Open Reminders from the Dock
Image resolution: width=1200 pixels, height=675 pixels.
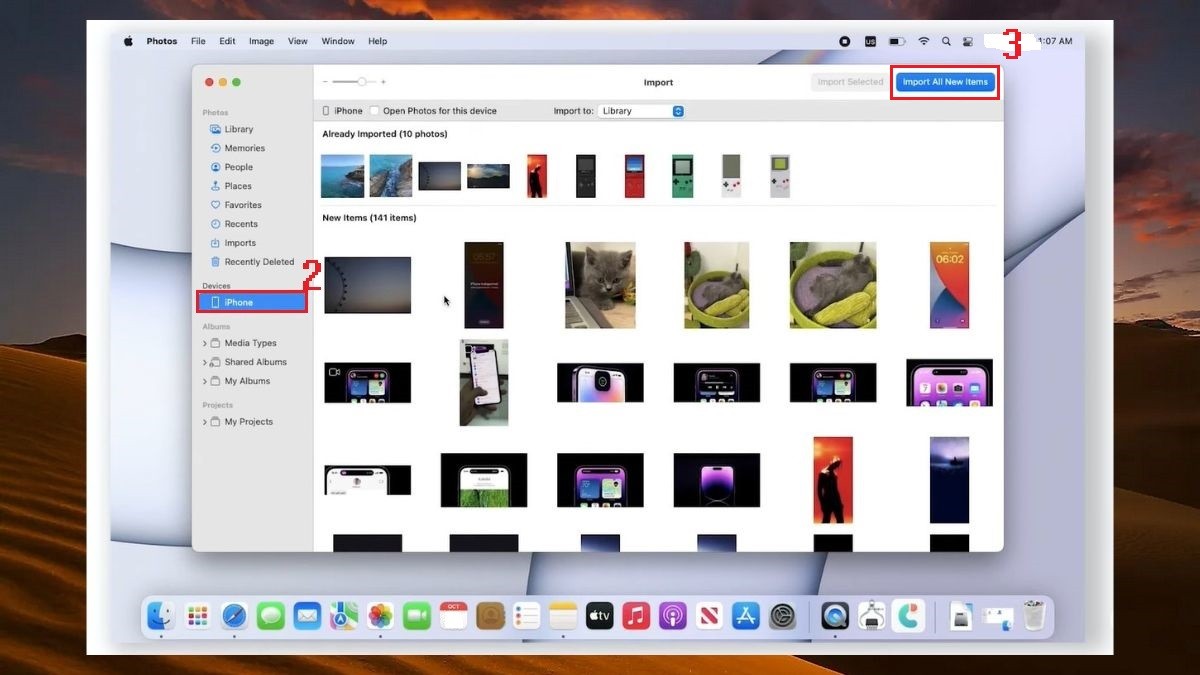click(527, 616)
